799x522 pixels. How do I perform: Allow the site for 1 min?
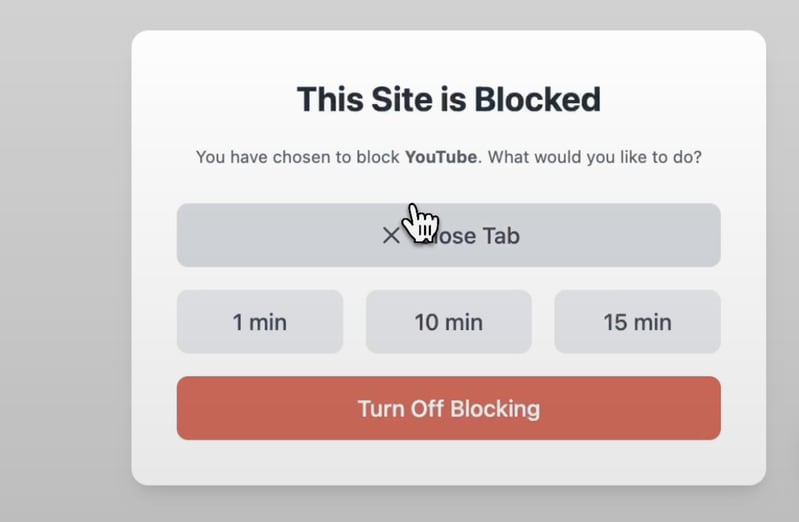coord(260,322)
